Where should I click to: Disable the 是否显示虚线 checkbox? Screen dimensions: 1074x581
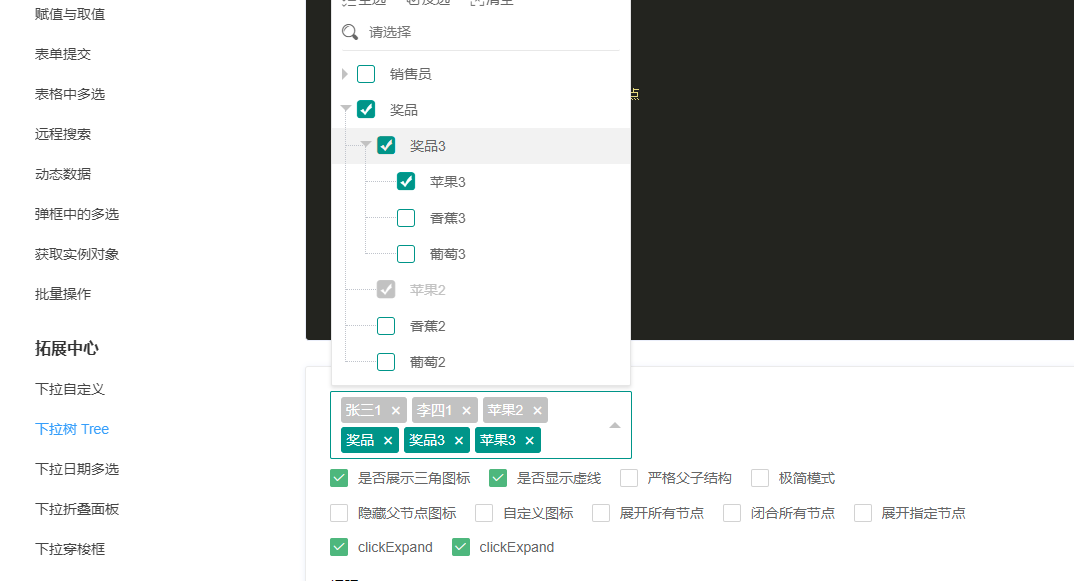[498, 478]
